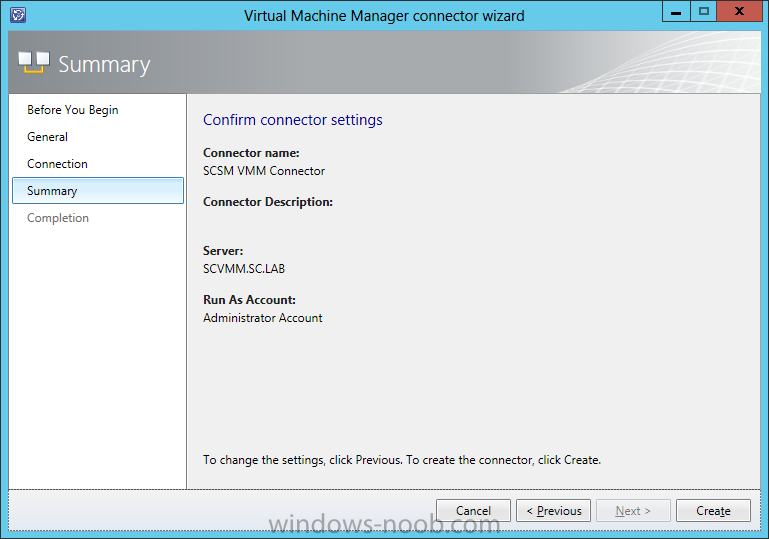Click the 'Confirm connector settings' heading
This screenshot has width=769, height=539.
293,120
